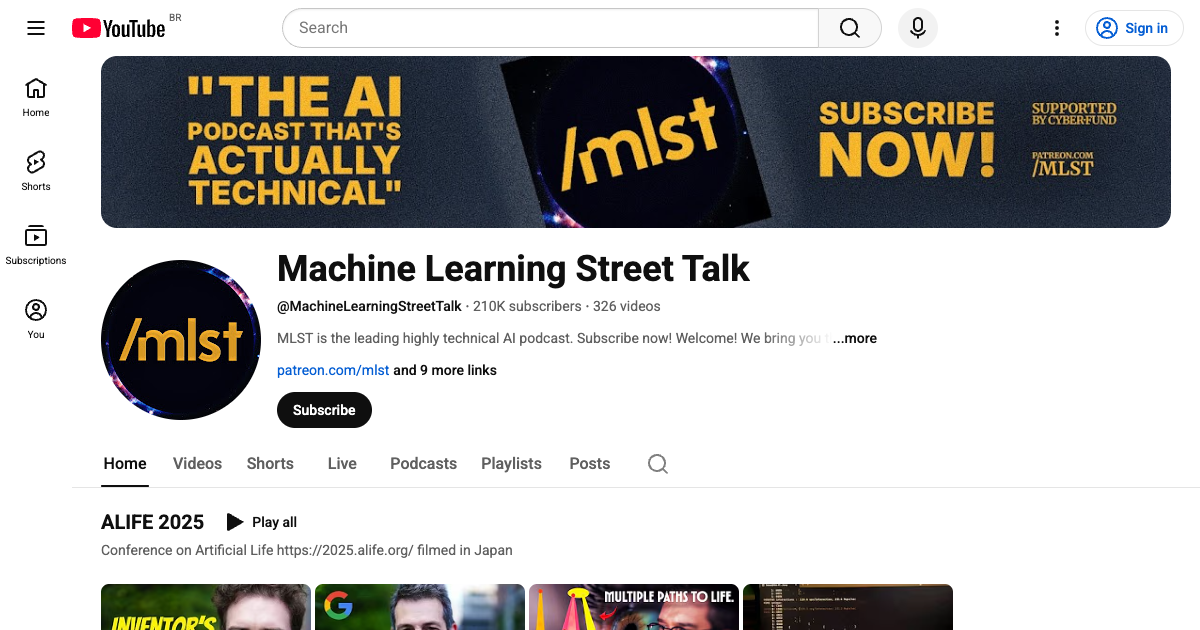The height and width of the screenshot is (630, 1200).
Task: Subscribe to Machine Learning Street Talk
Action: click(x=324, y=410)
